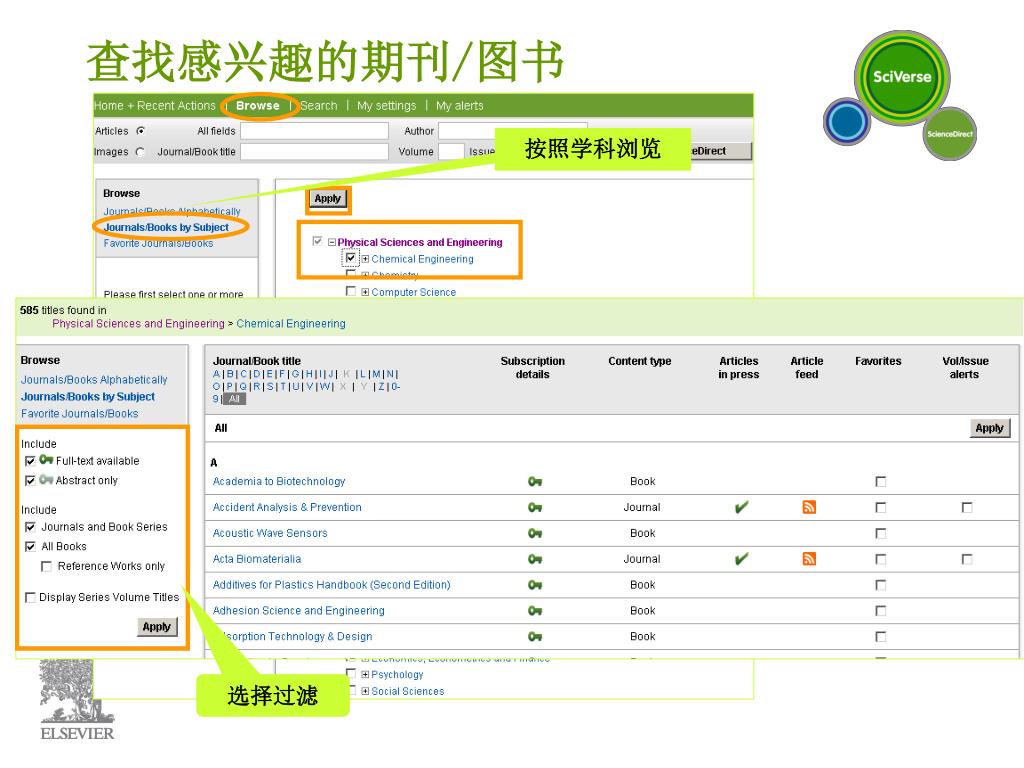This screenshot has height=768, width=1024.
Task: Uncheck the Full-text available checkbox
Action: (30, 461)
